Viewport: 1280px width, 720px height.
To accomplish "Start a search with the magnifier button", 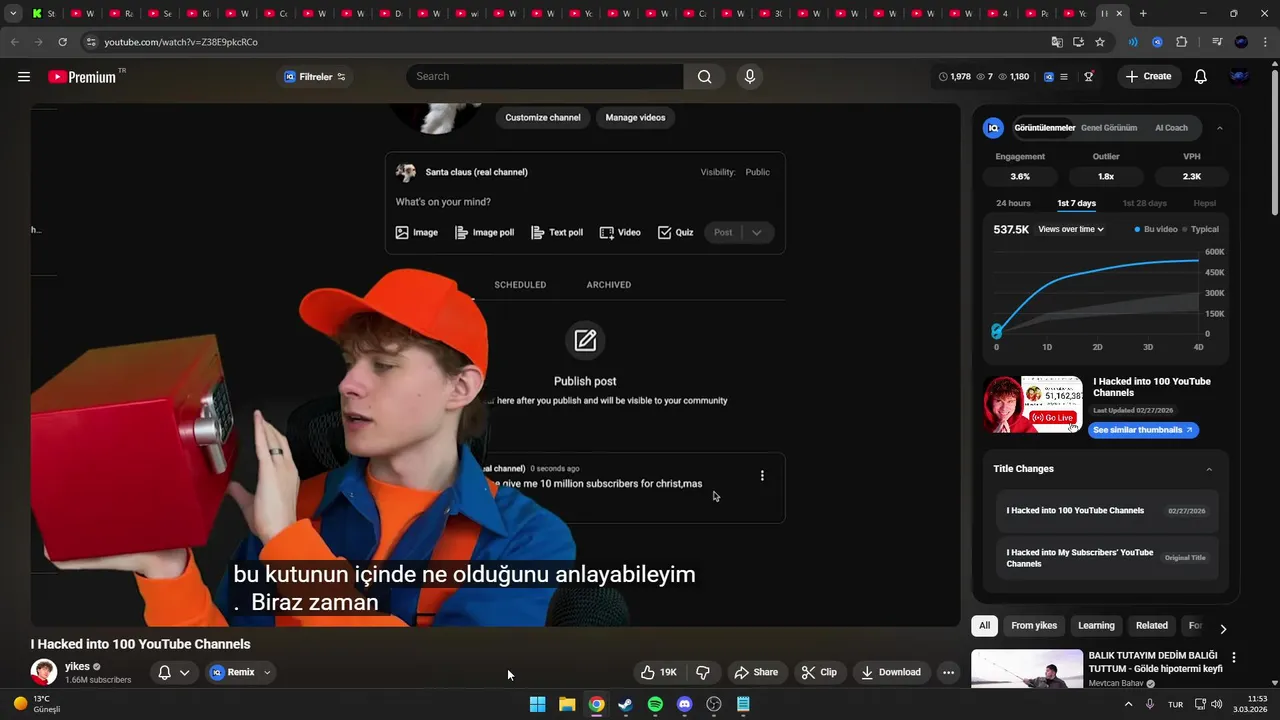I will (705, 77).
